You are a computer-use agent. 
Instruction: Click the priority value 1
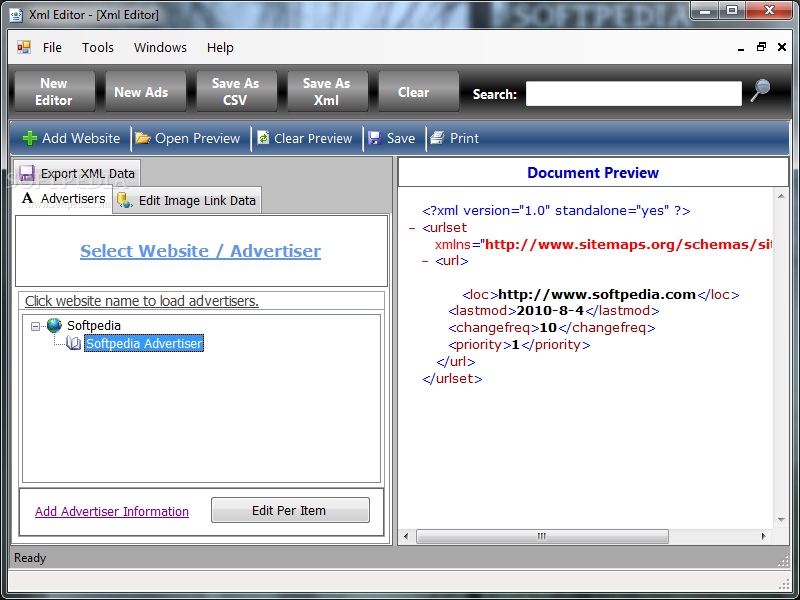tap(515, 345)
